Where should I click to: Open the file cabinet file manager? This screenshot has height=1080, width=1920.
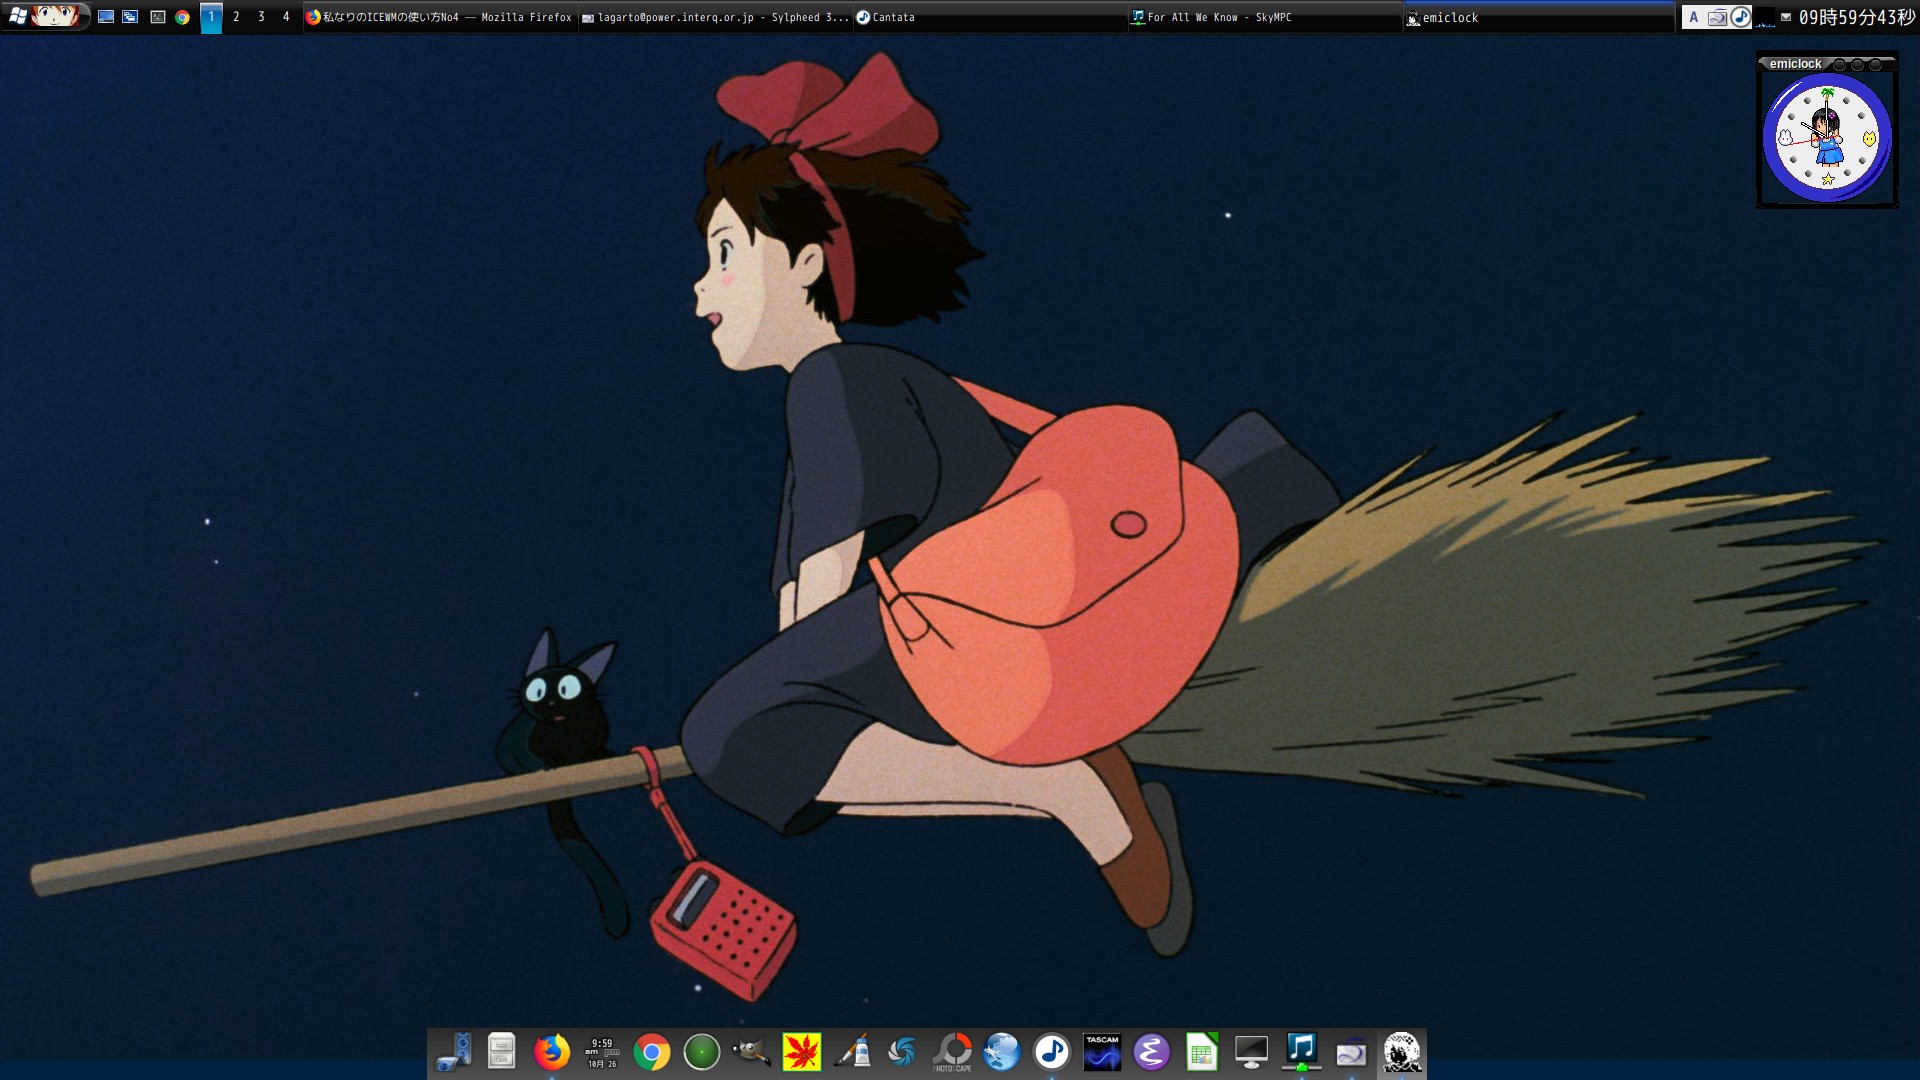pos(501,1052)
